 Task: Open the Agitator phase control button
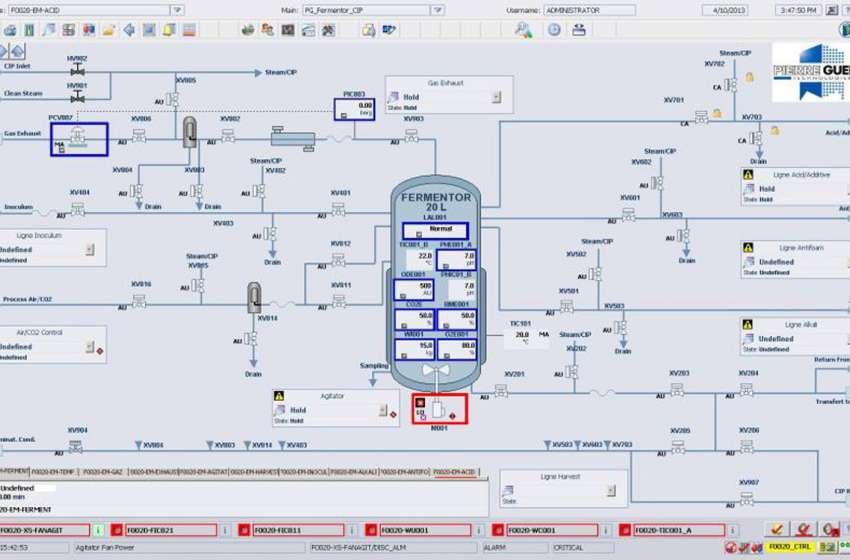coord(380,411)
